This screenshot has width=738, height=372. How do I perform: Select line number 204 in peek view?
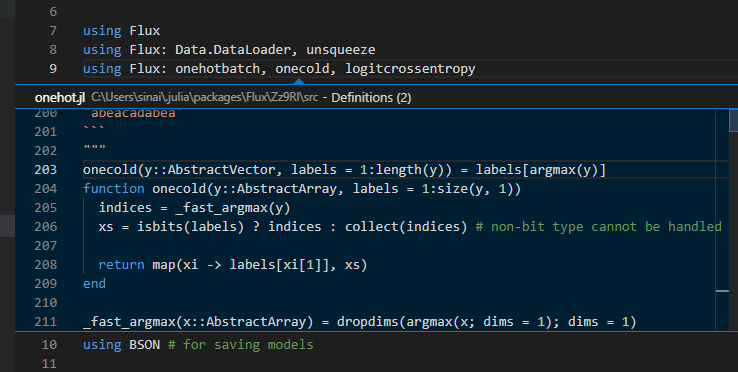pyautogui.click(x=46, y=188)
